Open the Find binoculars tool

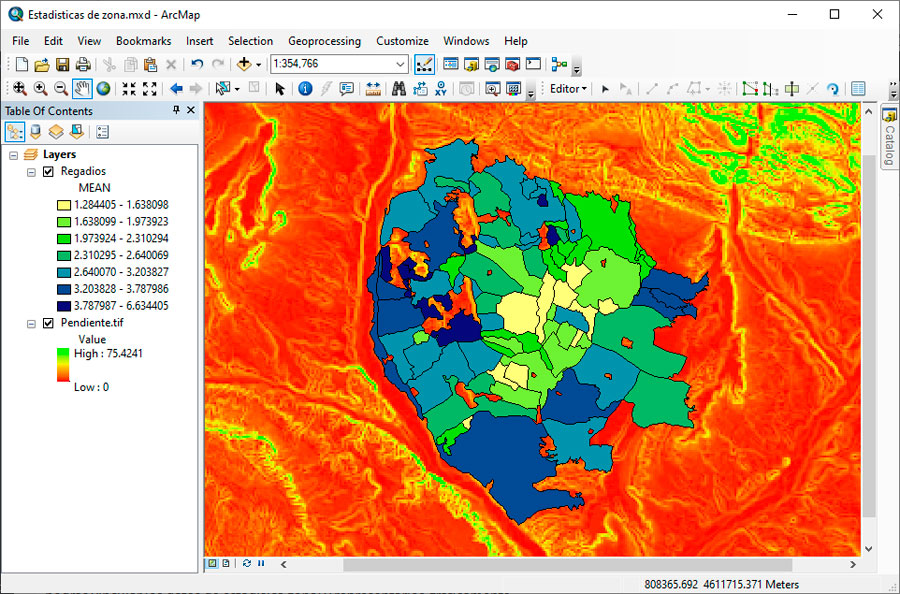point(398,88)
